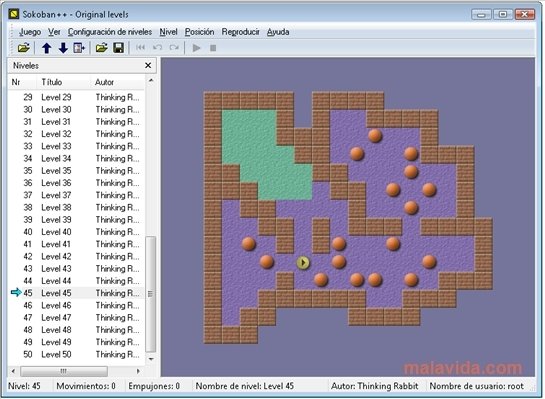Open the Reproducir menu
545x399 pixels.
point(241,32)
